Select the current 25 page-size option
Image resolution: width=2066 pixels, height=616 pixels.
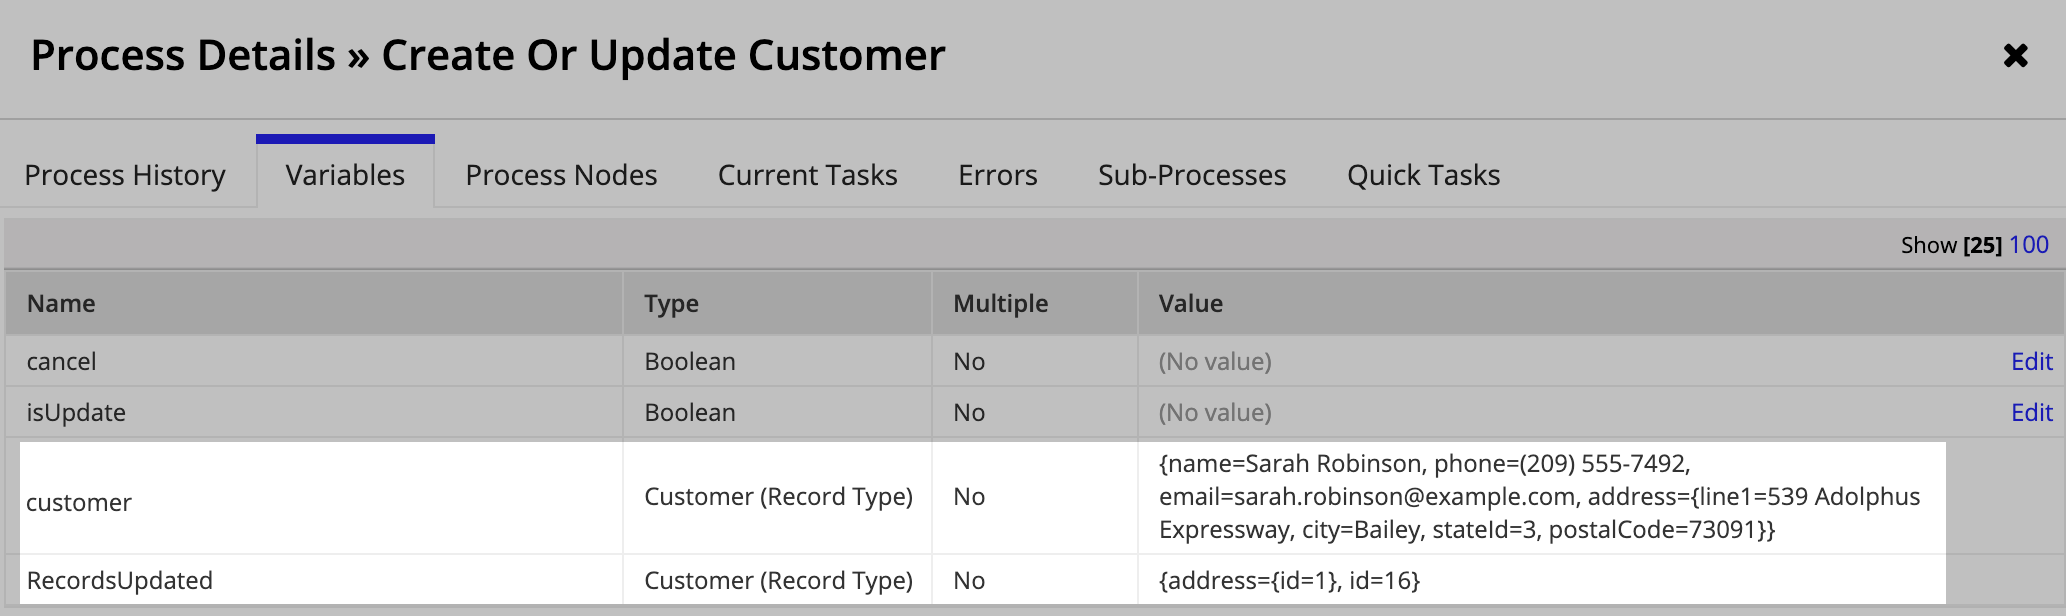click(1982, 245)
